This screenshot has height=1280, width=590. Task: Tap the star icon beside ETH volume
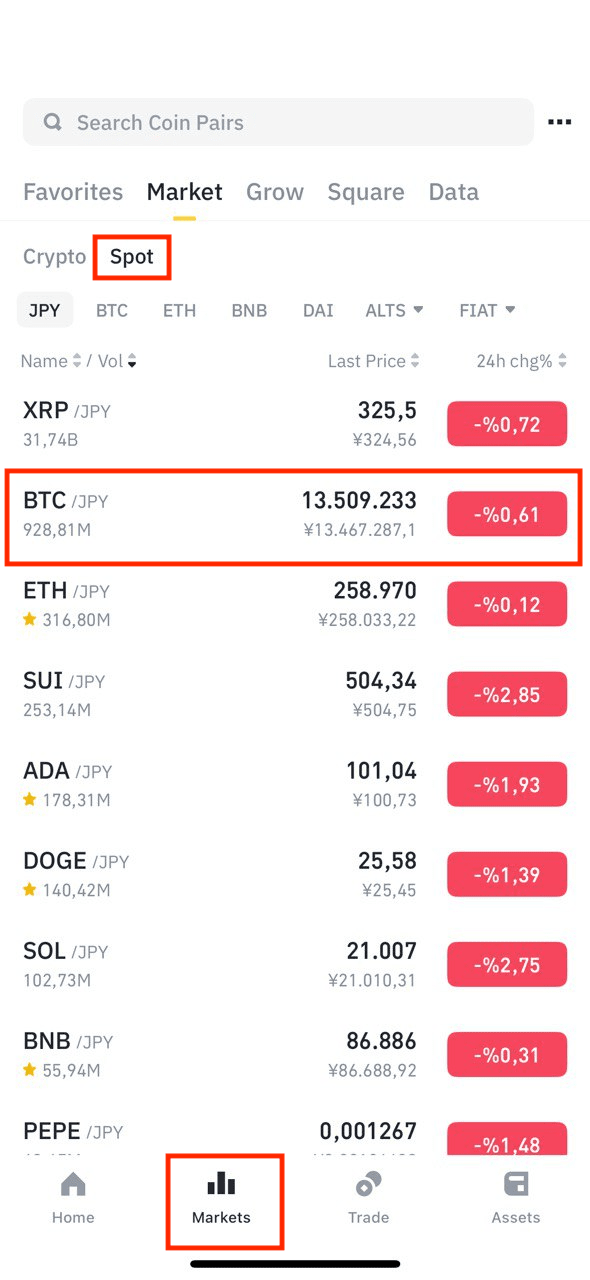pos(30,620)
